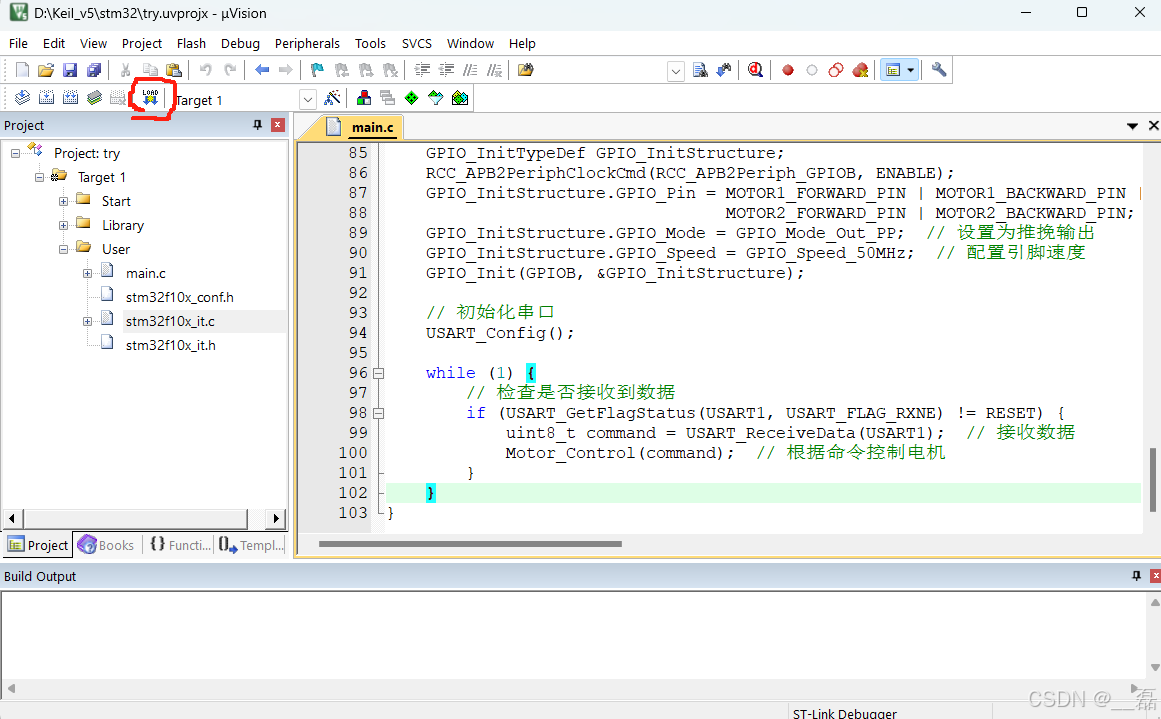Kill all breakpoints

pyautogui.click(x=860, y=70)
